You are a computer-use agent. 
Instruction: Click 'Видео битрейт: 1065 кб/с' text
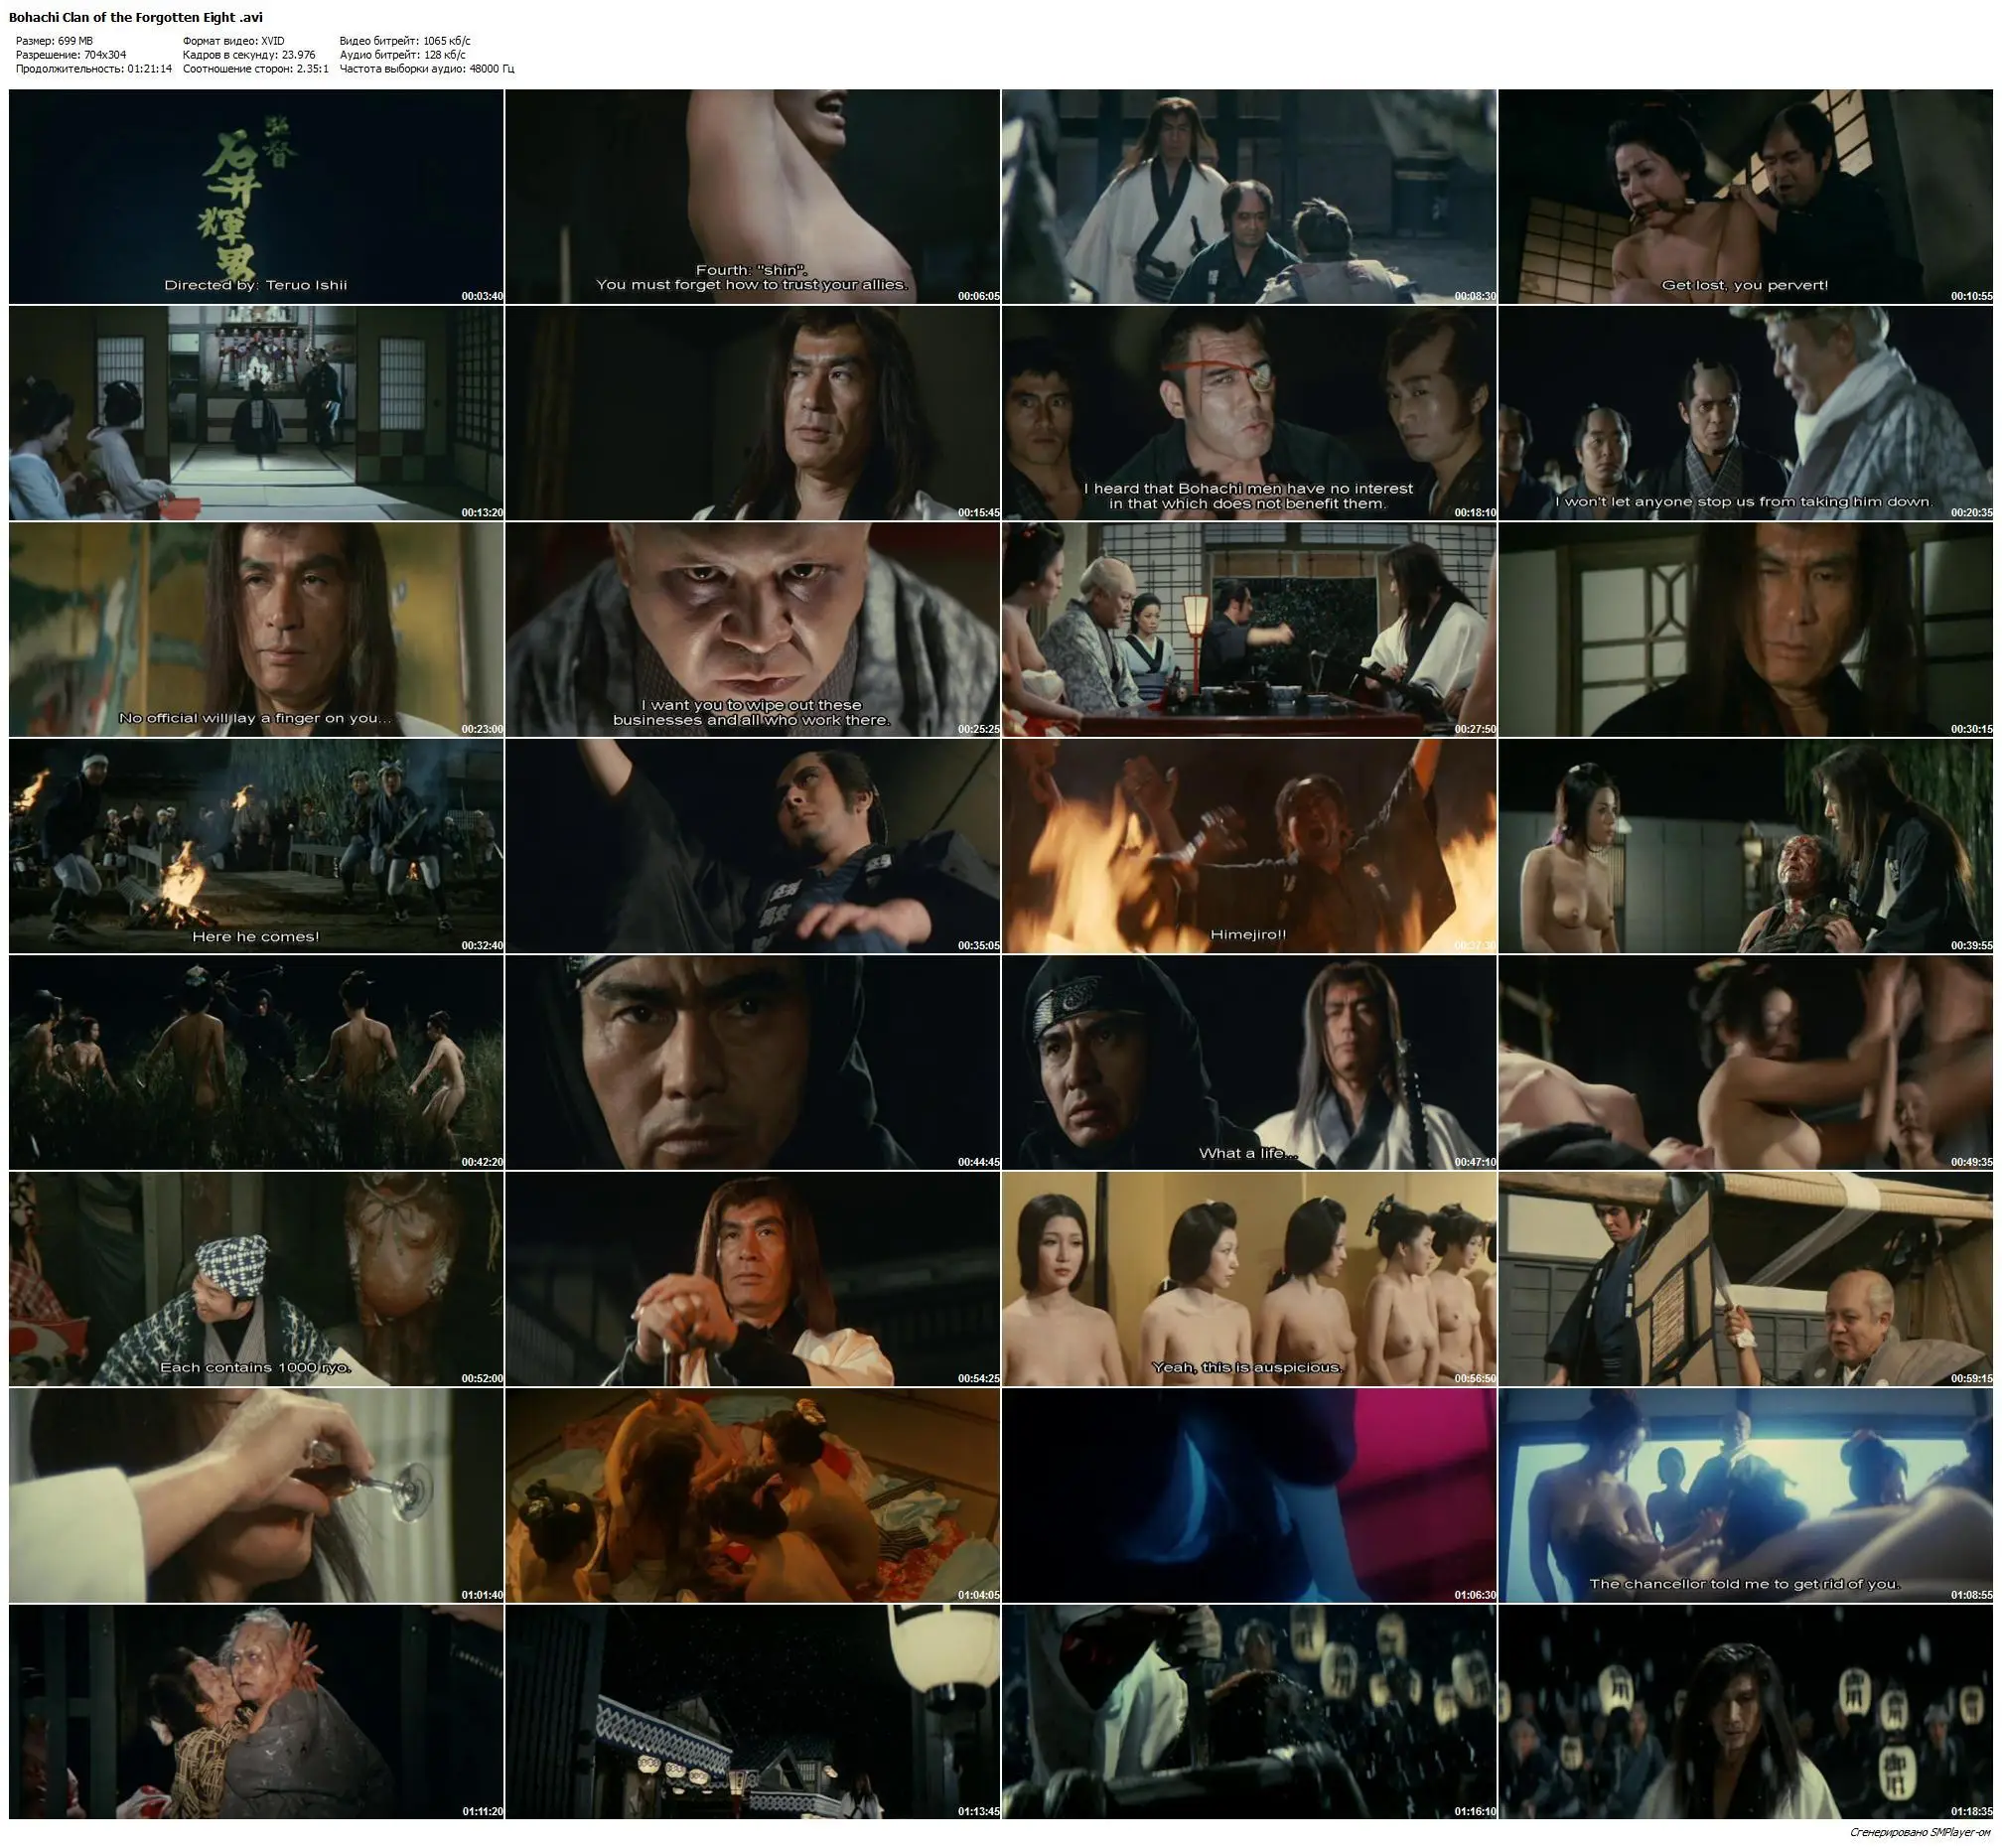point(405,41)
